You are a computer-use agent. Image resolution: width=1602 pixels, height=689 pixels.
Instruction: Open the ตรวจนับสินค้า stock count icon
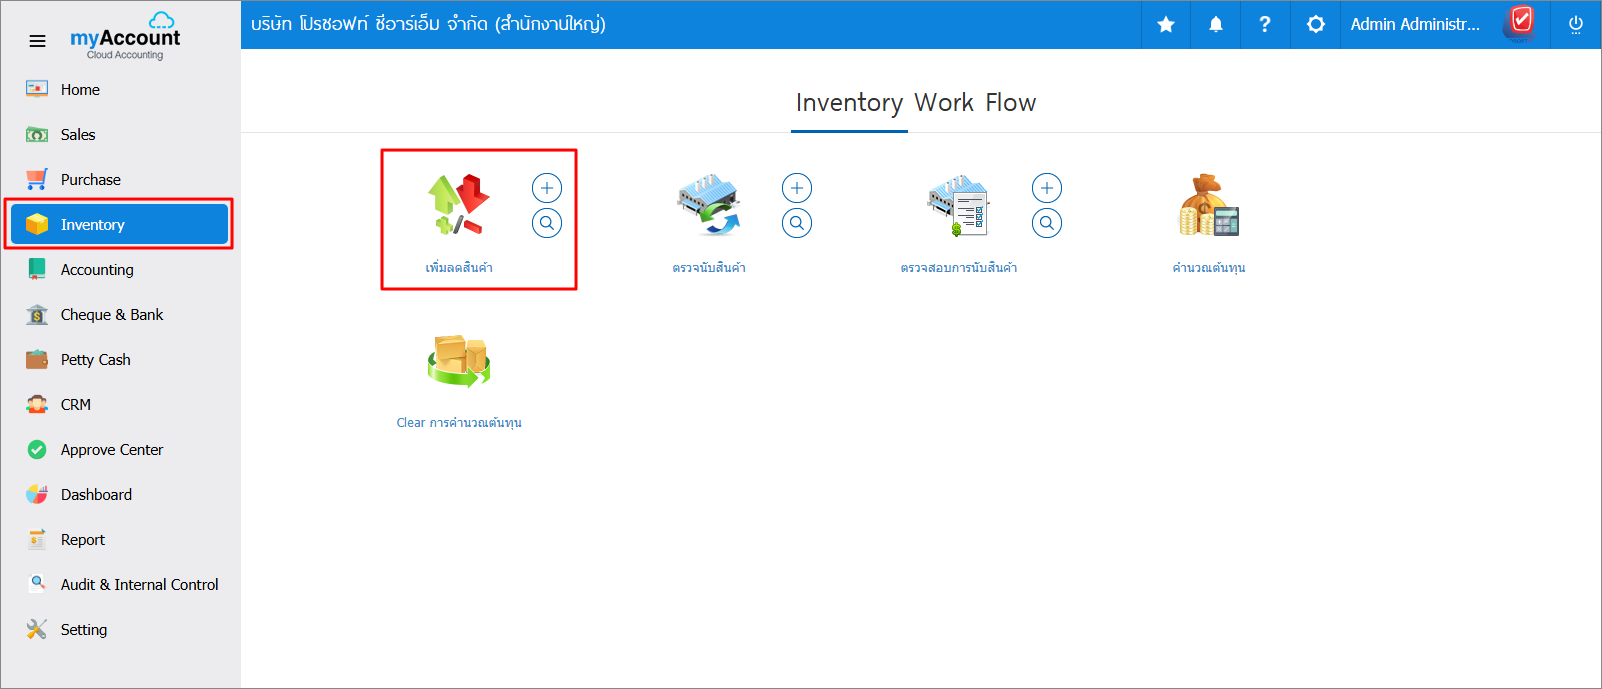point(708,205)
